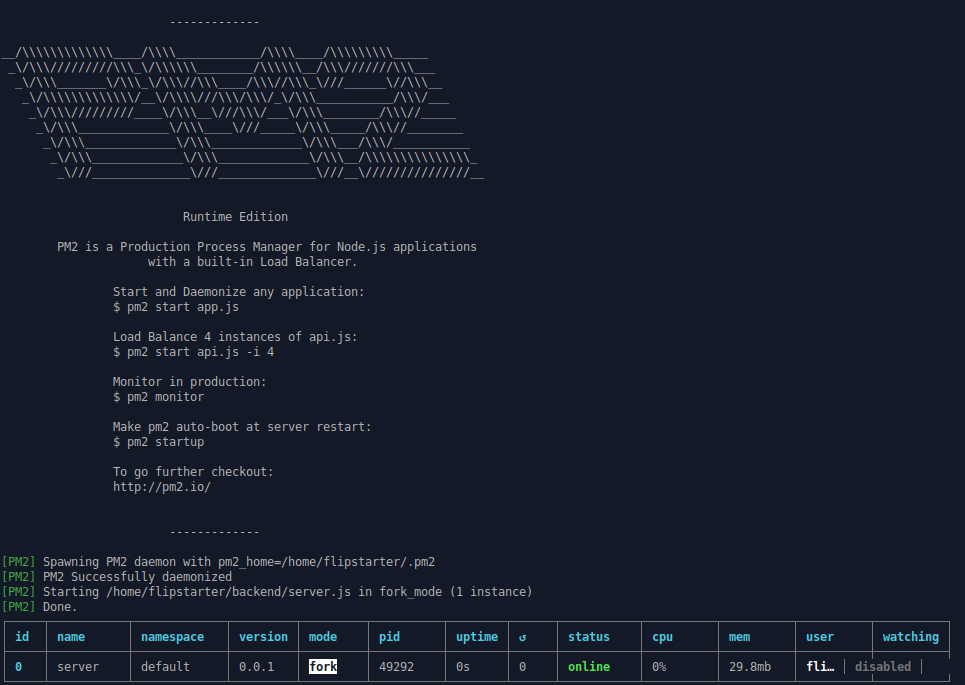The height and width of the screenshot is (685, 965).
Task: Click the '$ pm2 startup' command line
Action: point(159,442)
